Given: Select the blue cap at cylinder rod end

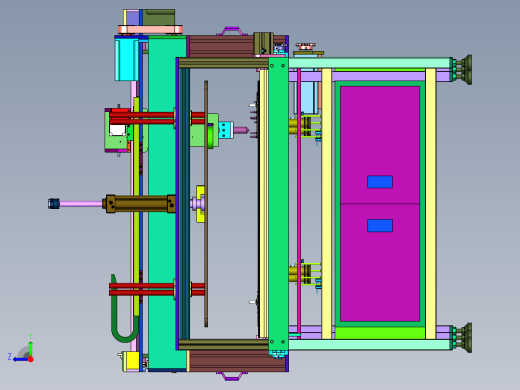Looking at the screenshot, I should pos(54,204).
